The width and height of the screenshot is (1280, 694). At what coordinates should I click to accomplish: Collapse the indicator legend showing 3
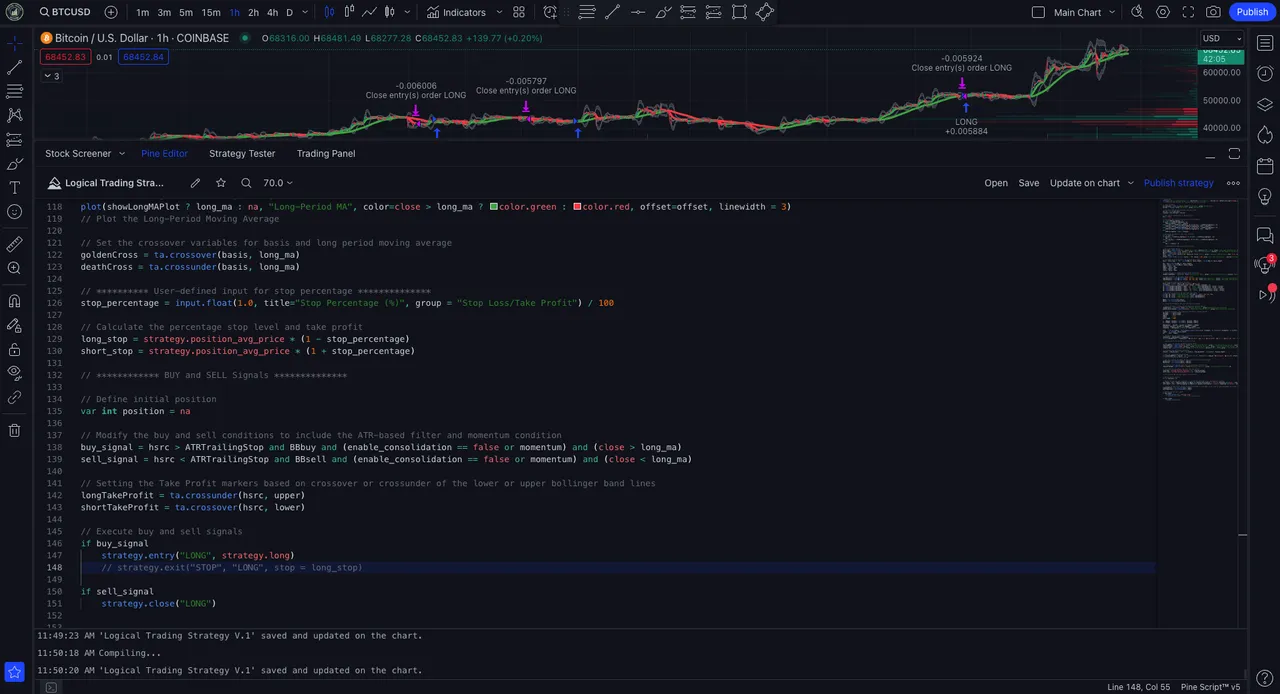point(51,76)
